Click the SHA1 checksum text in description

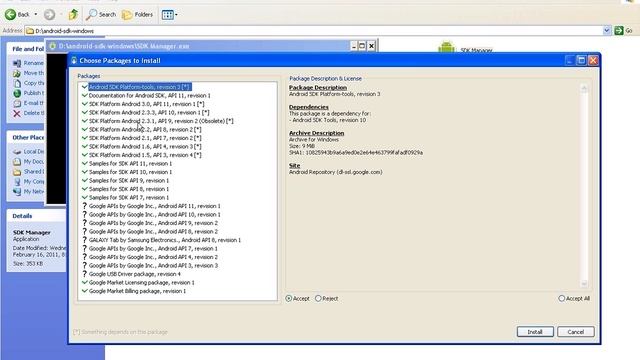click(x=356, y=153)
